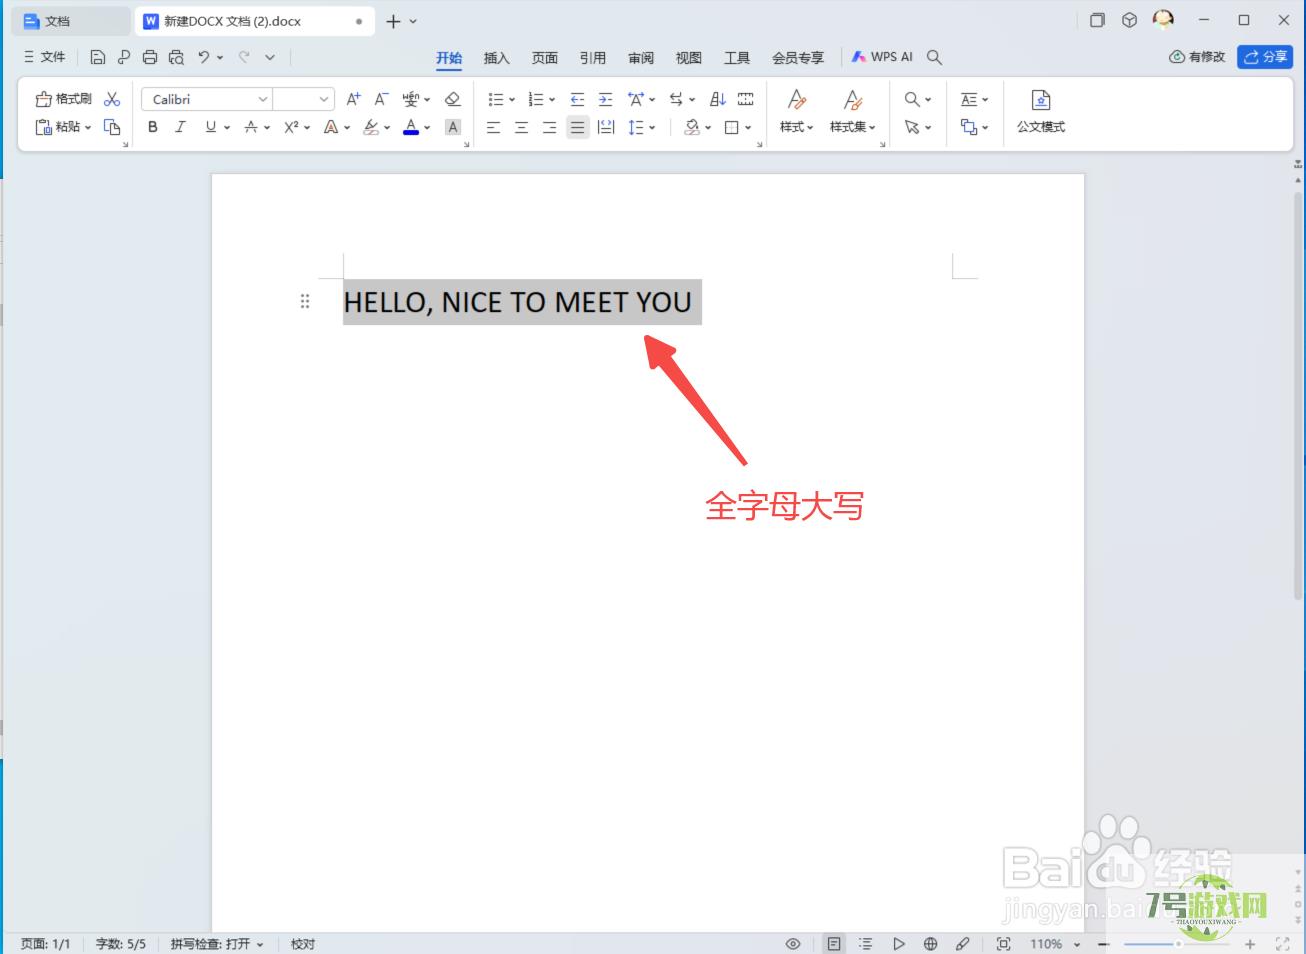Switch to the 插入 (Insert) tab

497,58
